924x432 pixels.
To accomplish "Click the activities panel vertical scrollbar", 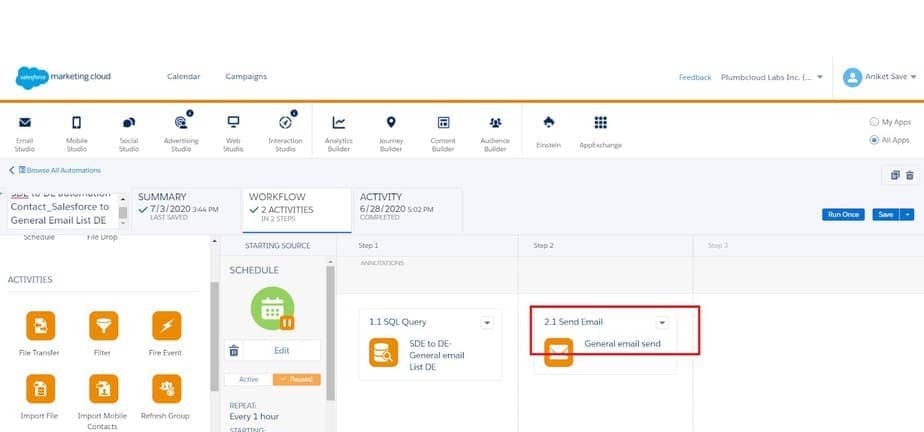I will point(214,336).
